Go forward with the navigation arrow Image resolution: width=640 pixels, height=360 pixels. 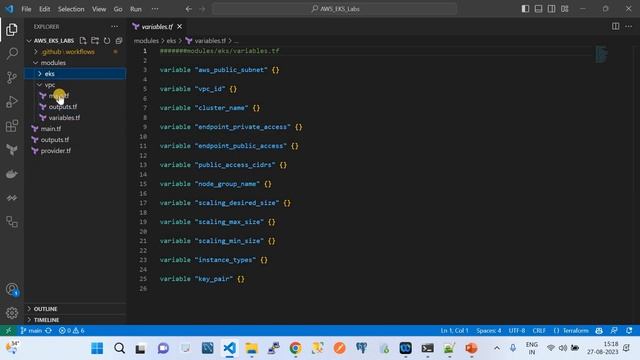click(x=202, y=9)
